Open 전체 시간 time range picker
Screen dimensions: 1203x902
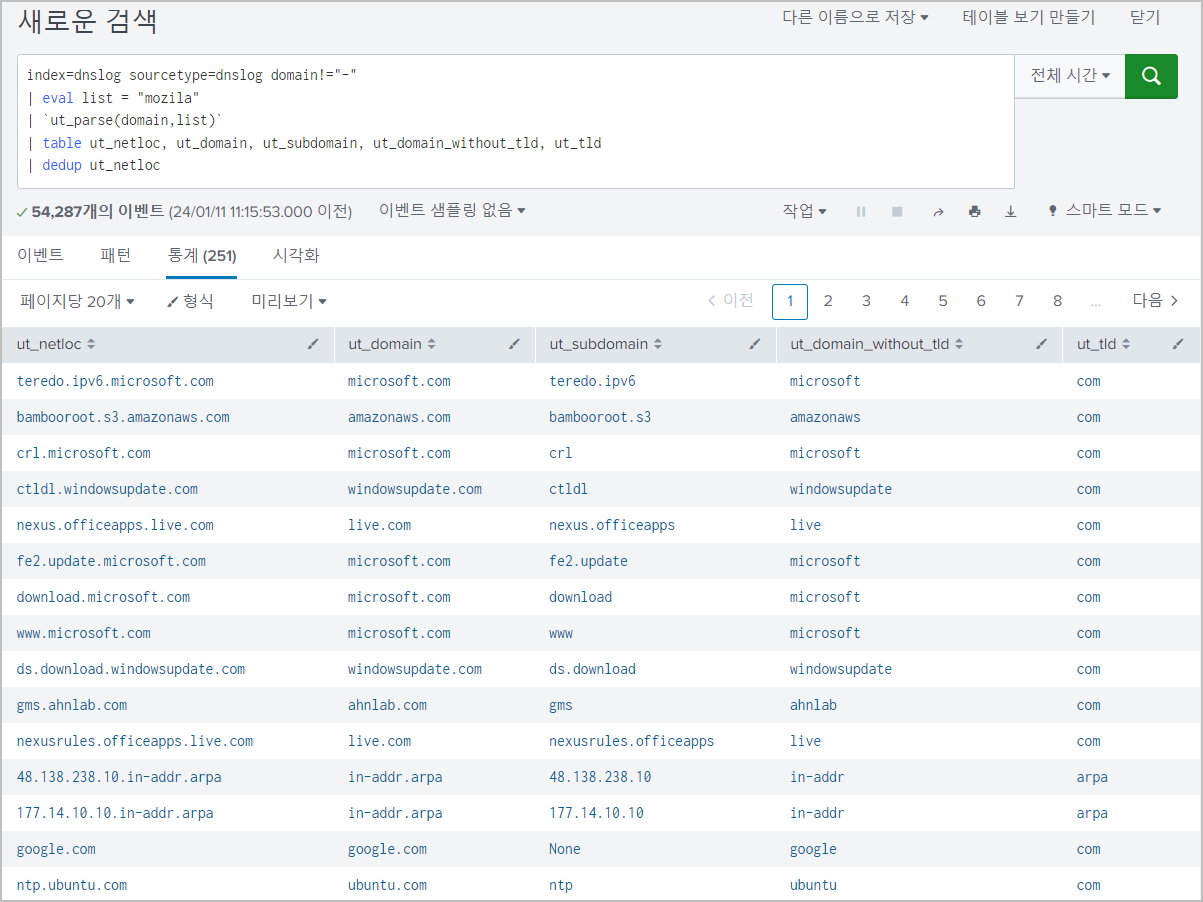[1070, 76]
